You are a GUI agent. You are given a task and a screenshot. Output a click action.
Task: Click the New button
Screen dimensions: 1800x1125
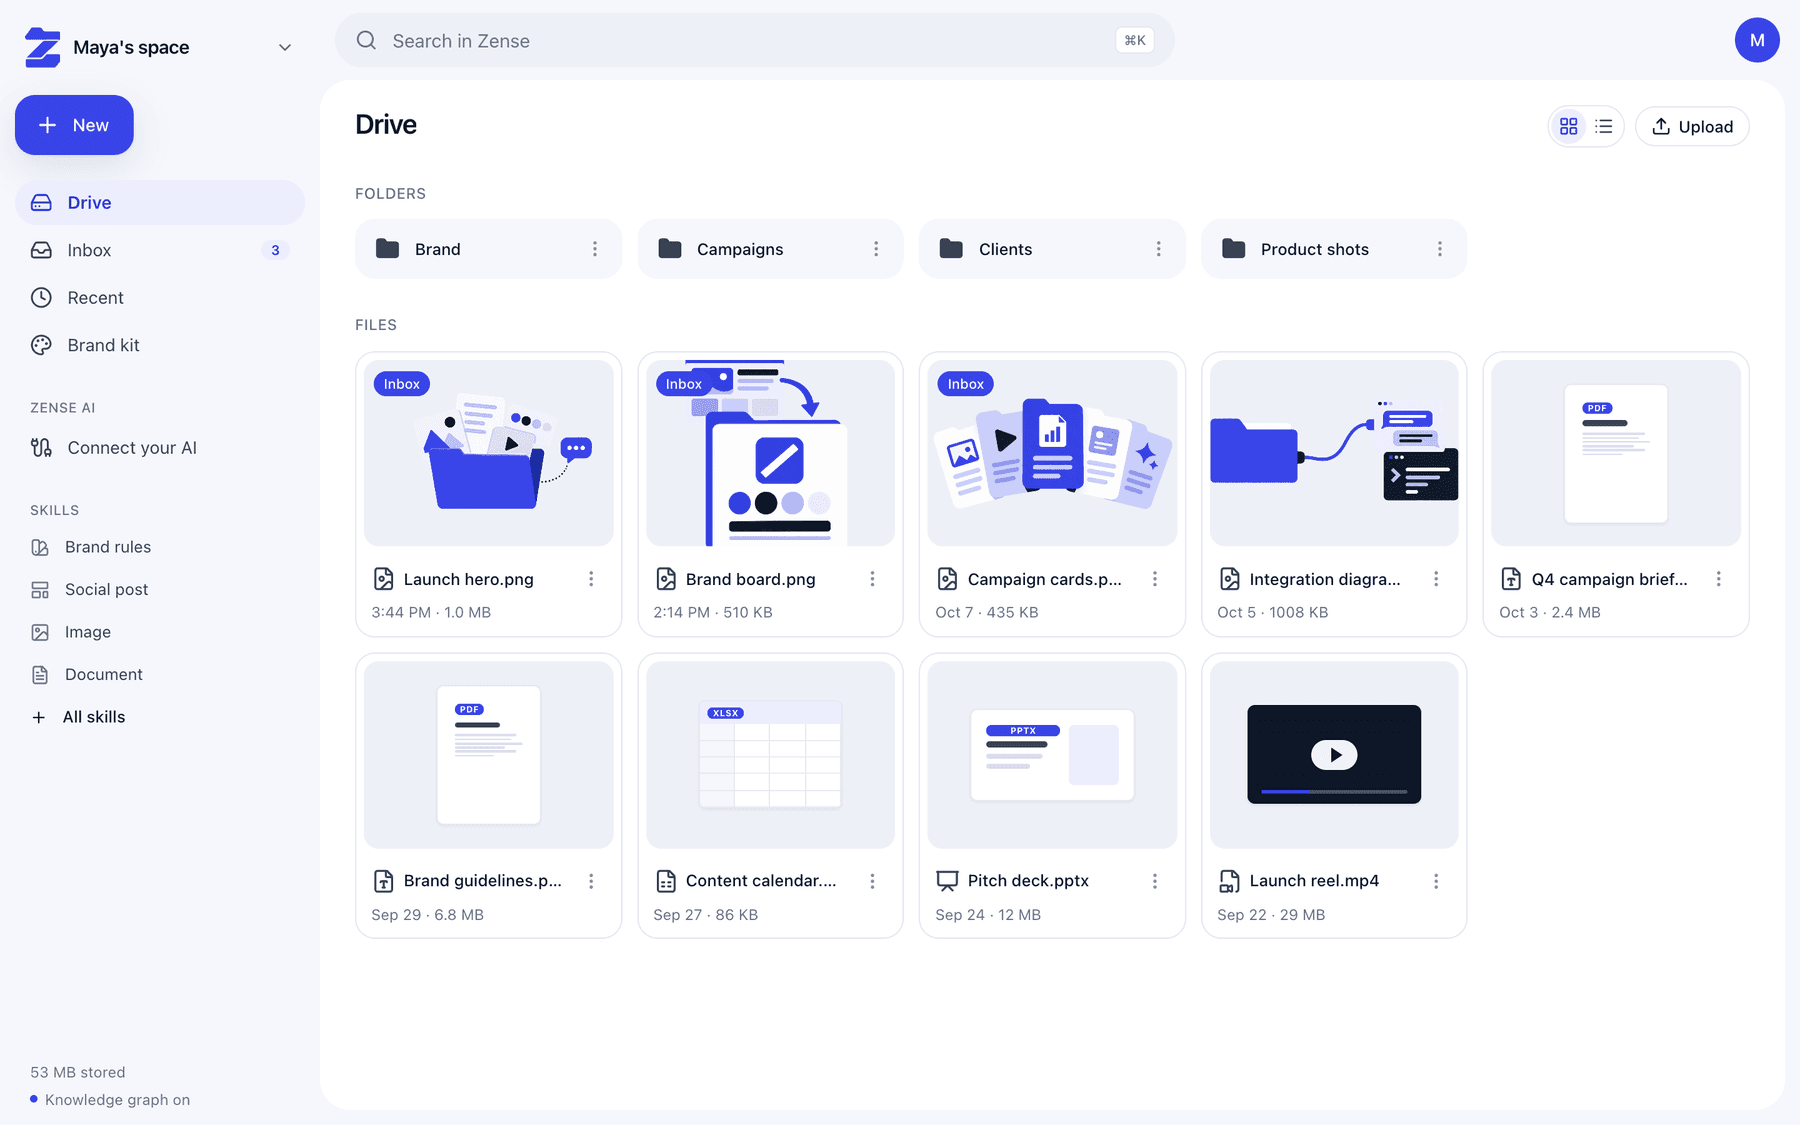[74, 125]
